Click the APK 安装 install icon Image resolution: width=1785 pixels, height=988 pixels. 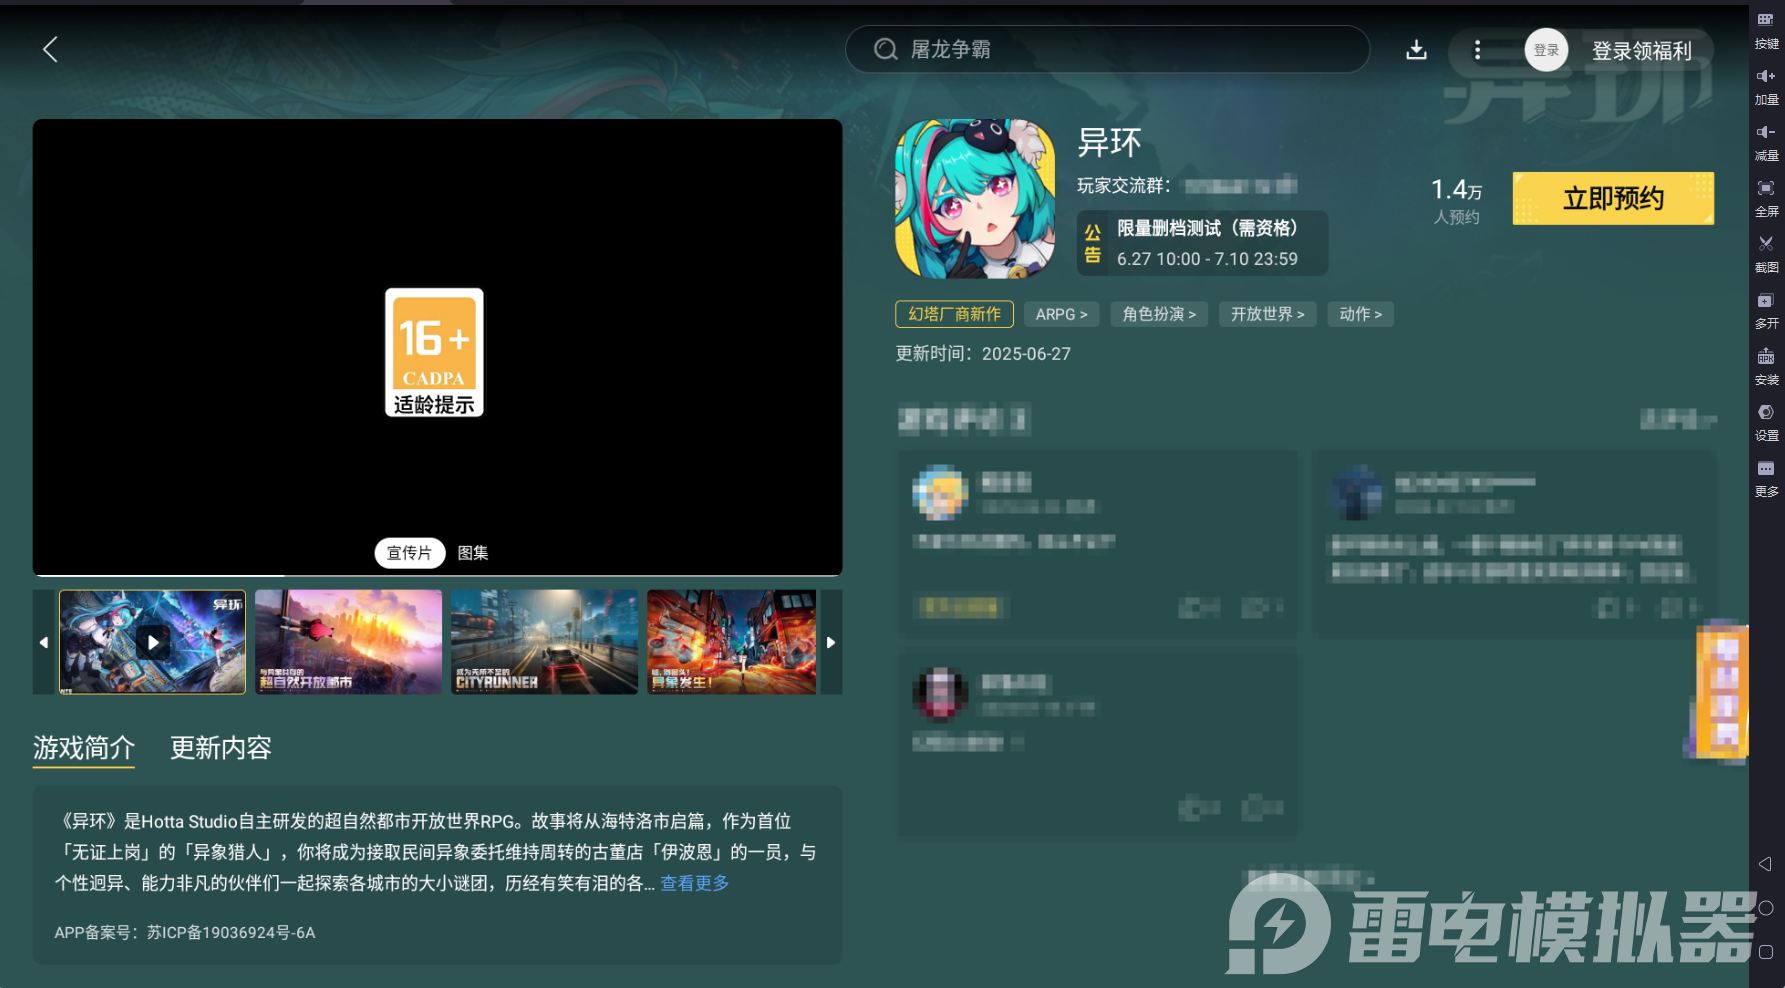tap(1766, 366)
